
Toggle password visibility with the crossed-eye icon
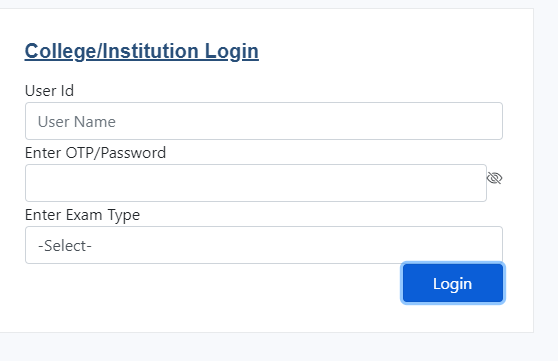pyautogui.click(x=494, y=178)
